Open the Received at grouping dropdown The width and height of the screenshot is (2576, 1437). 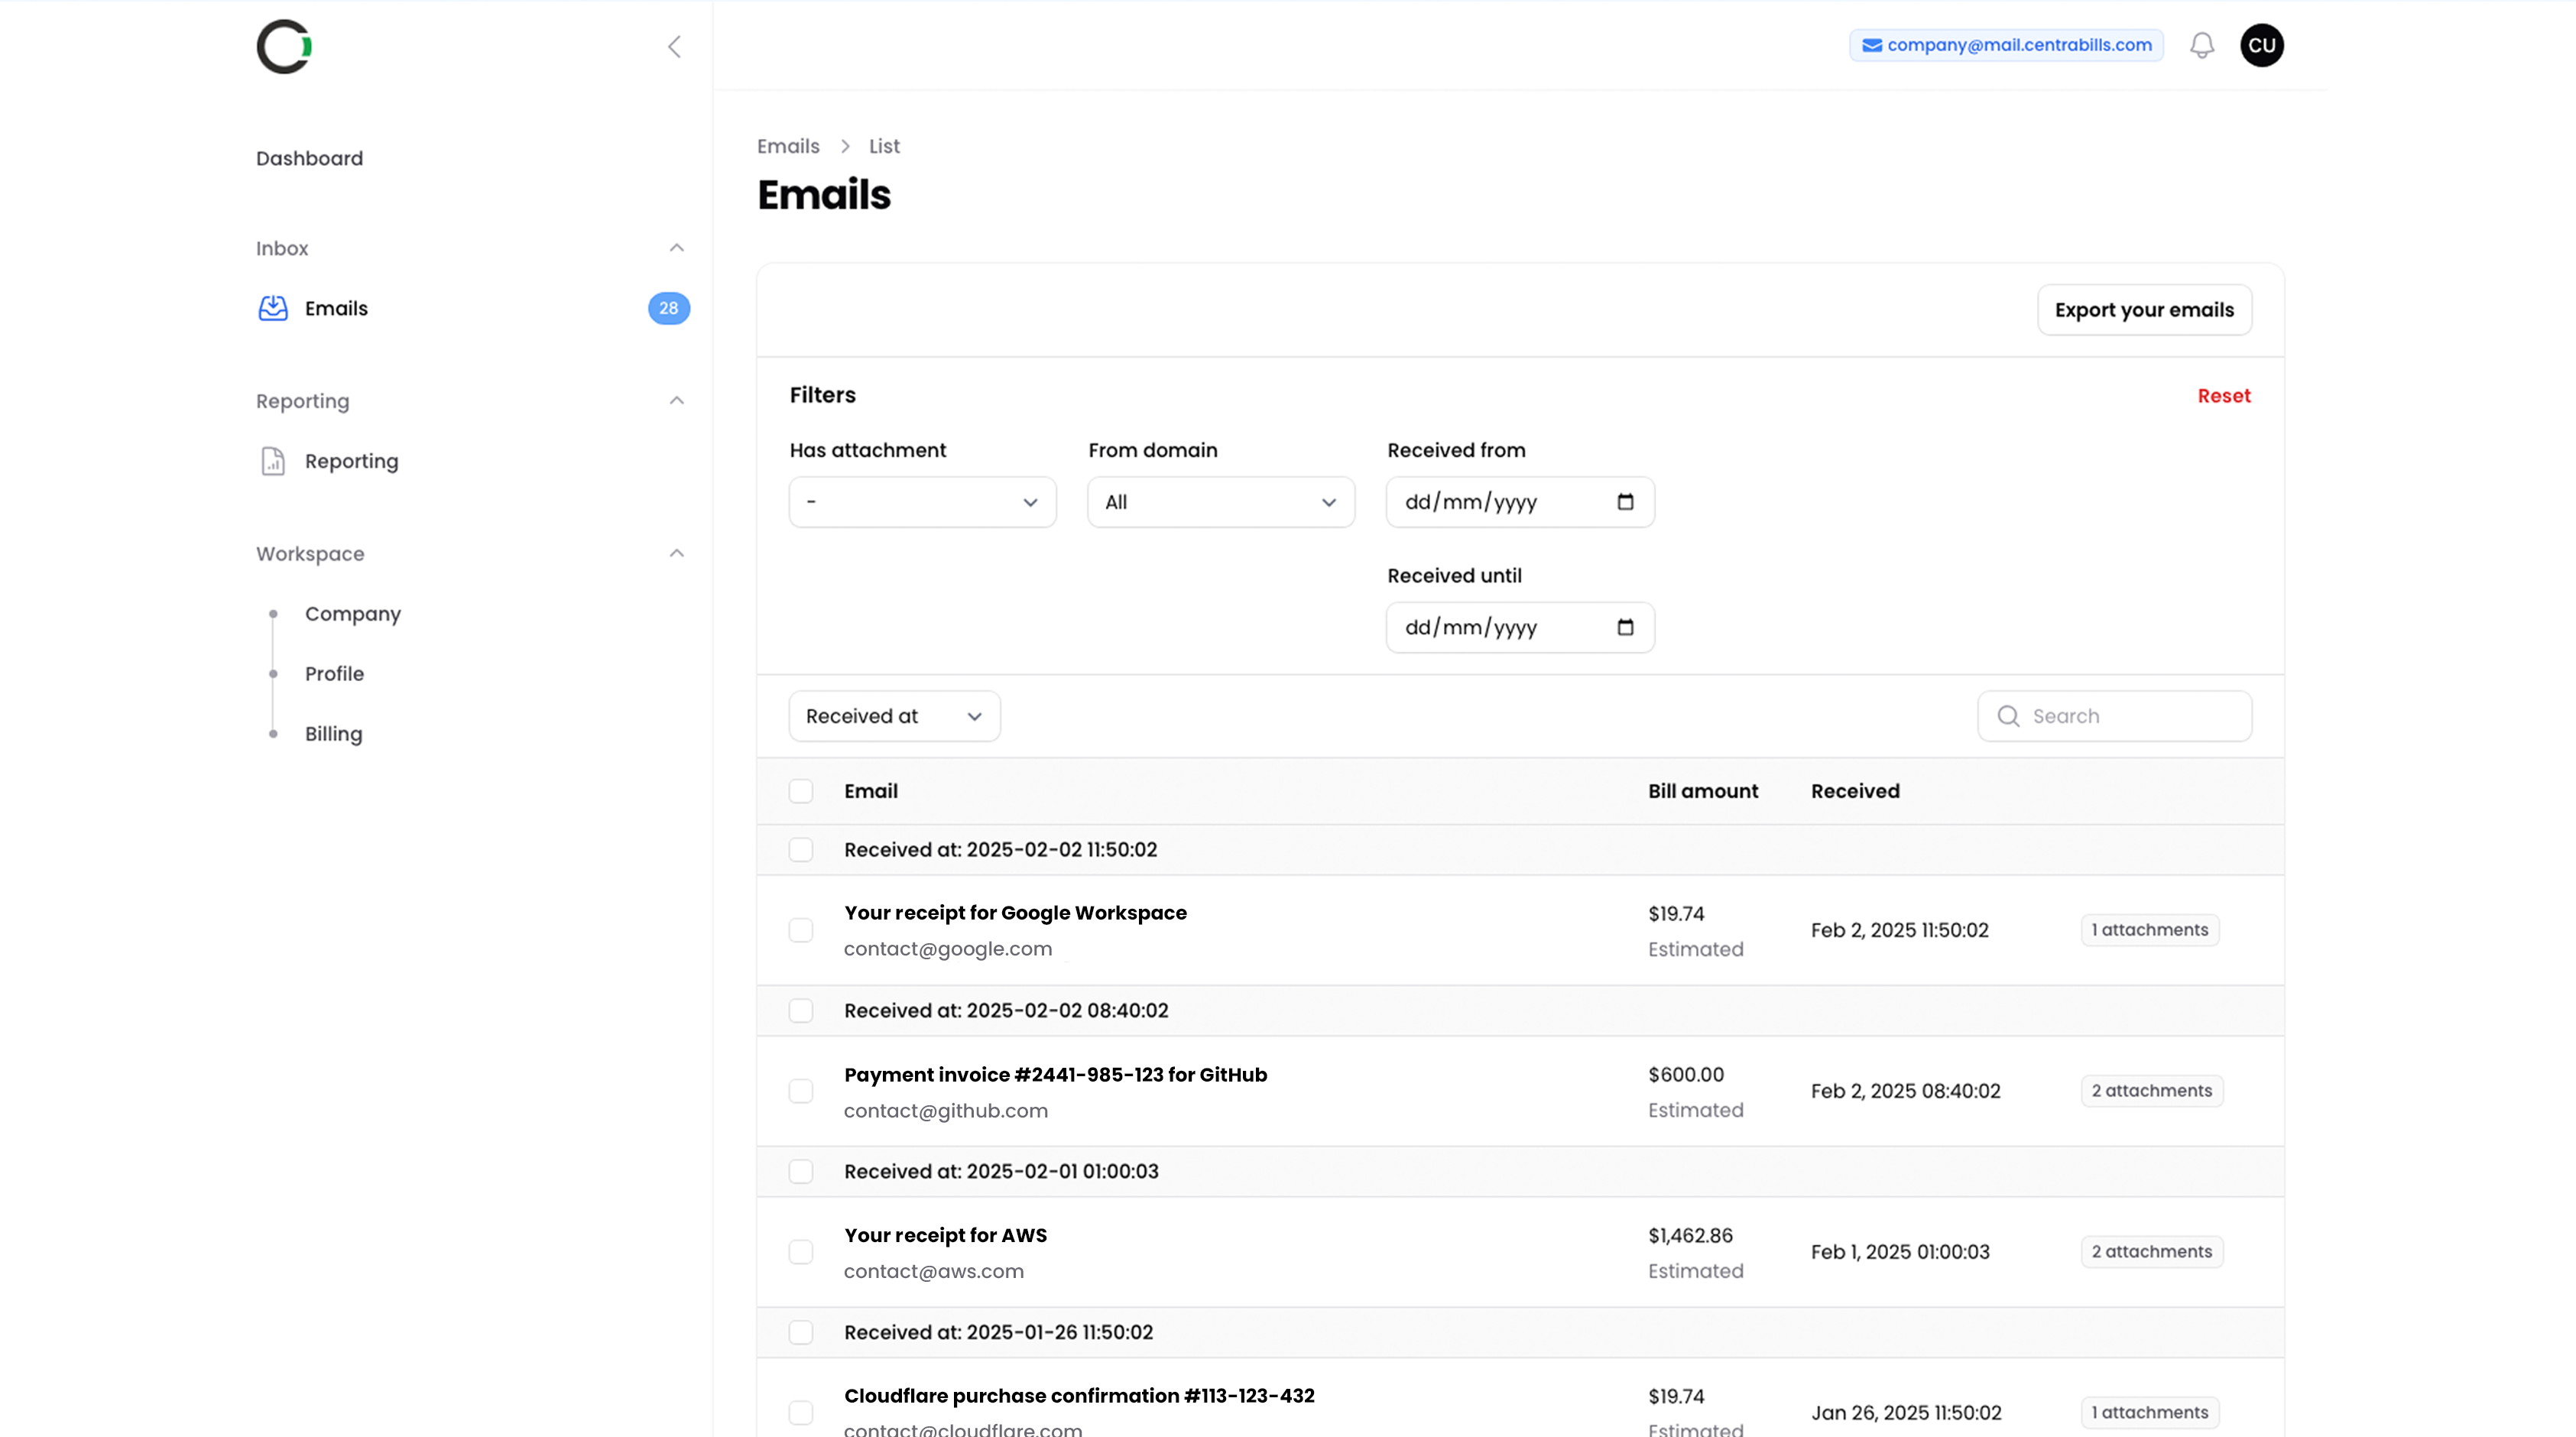(x=893, y=716)
